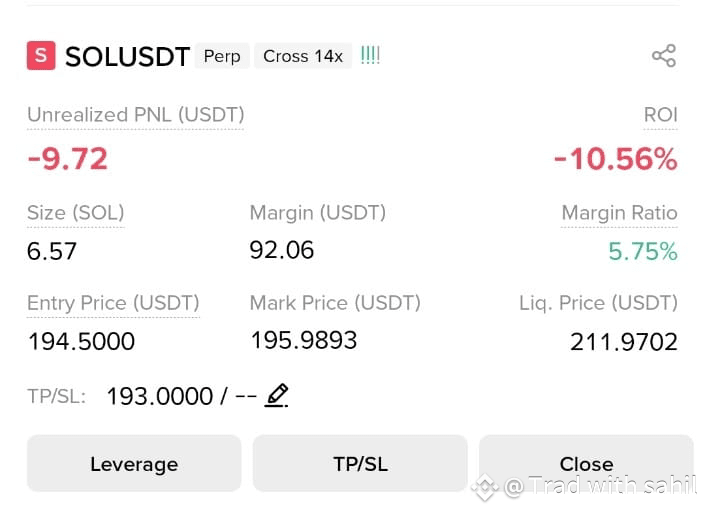
Task: Select the 193.0000 take-profit value
Action: pos(160,397)
